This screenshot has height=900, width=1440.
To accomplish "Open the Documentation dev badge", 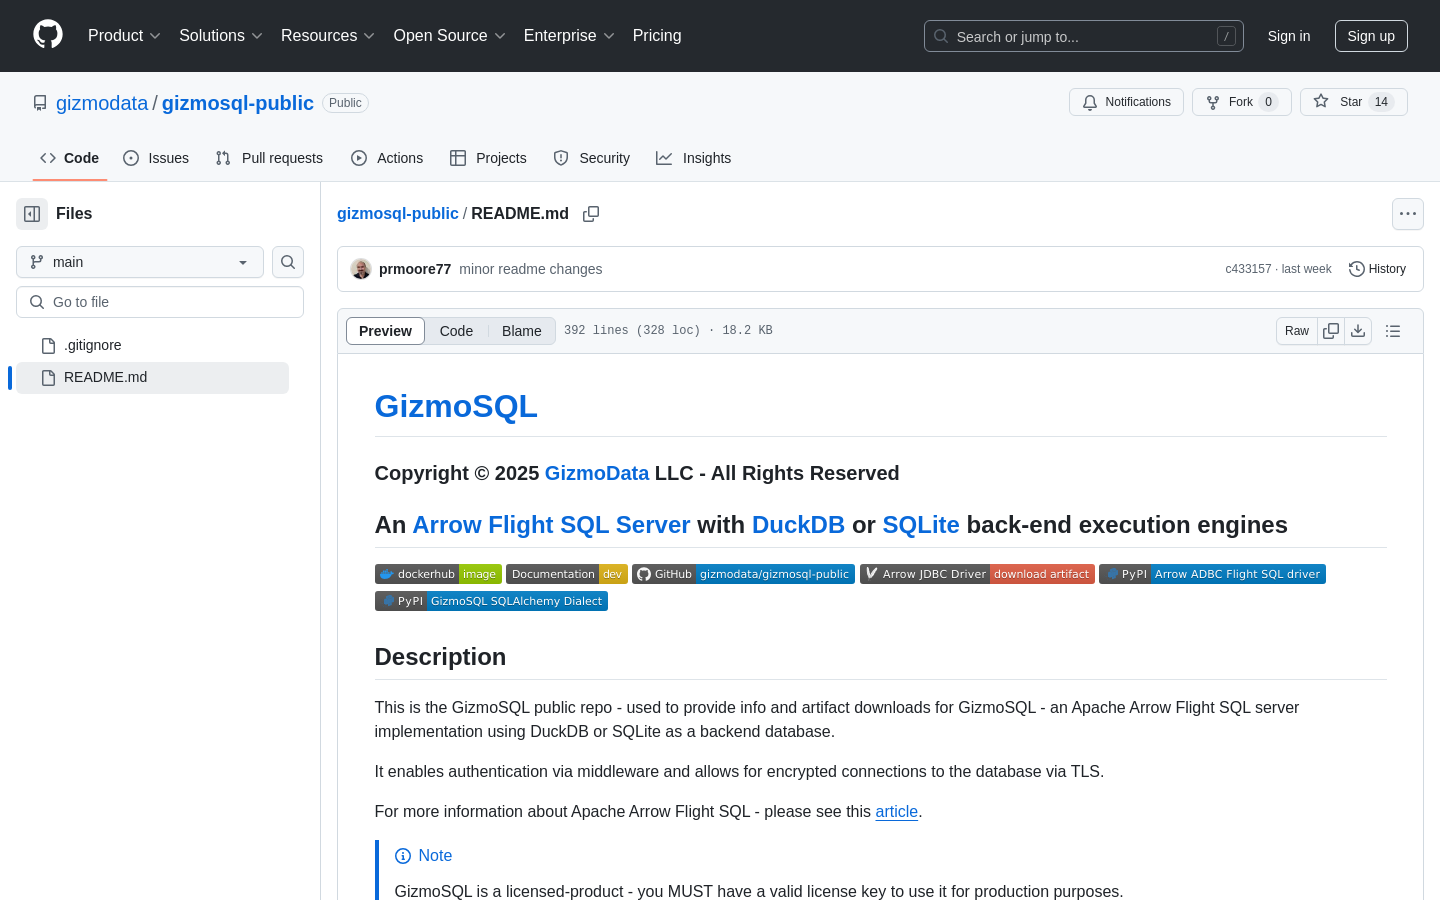I will pyautogui.click(x=567, y=574).
